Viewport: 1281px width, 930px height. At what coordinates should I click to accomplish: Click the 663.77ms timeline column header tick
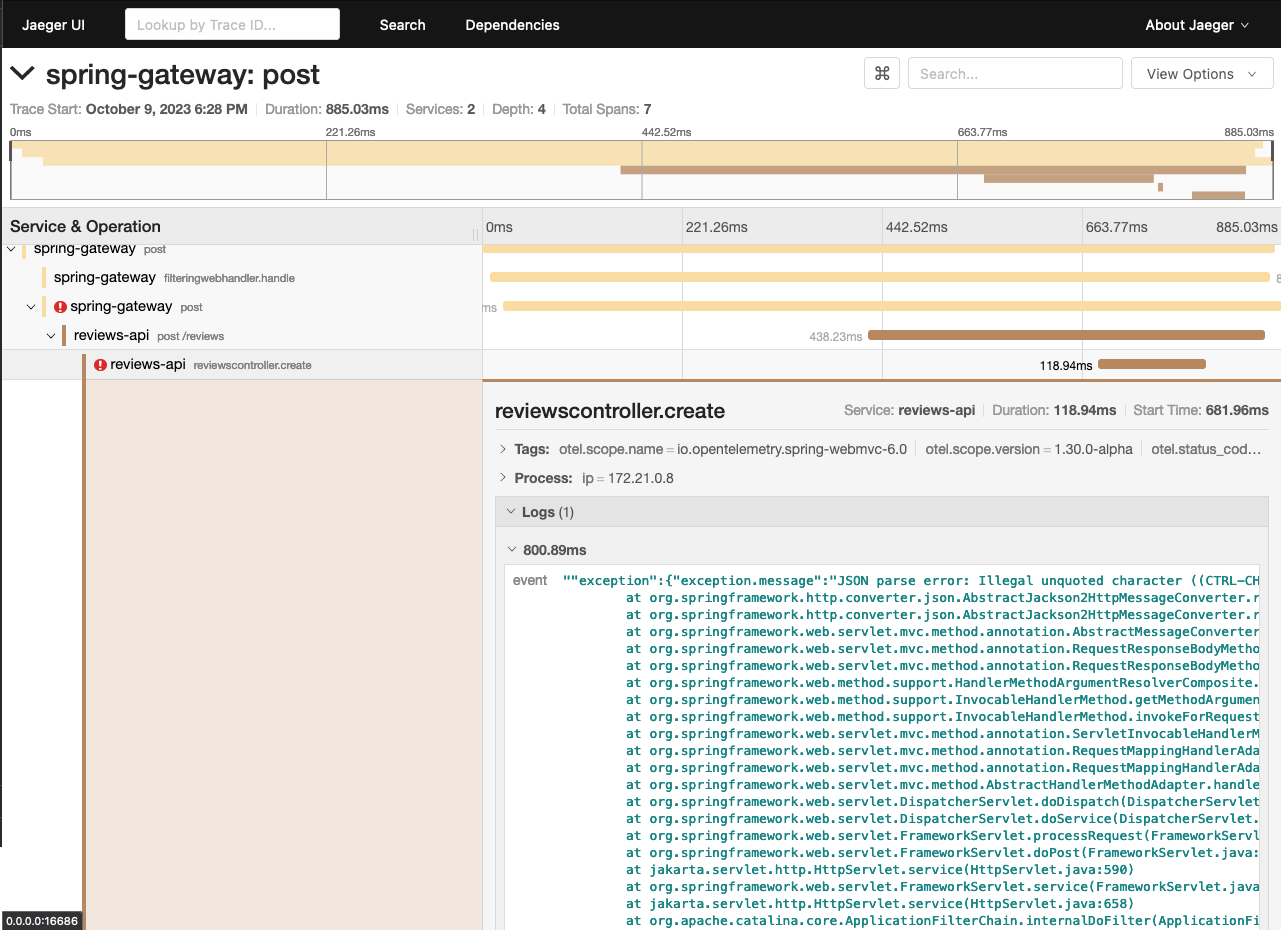(1116, 227)
